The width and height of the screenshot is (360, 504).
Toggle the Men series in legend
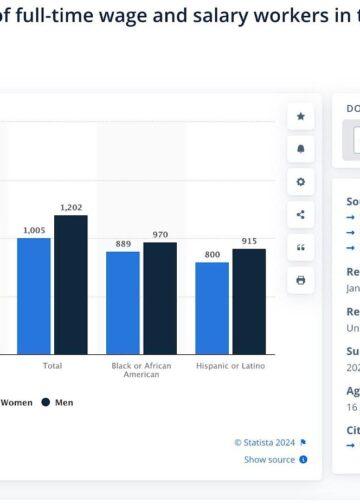[57, 403]
